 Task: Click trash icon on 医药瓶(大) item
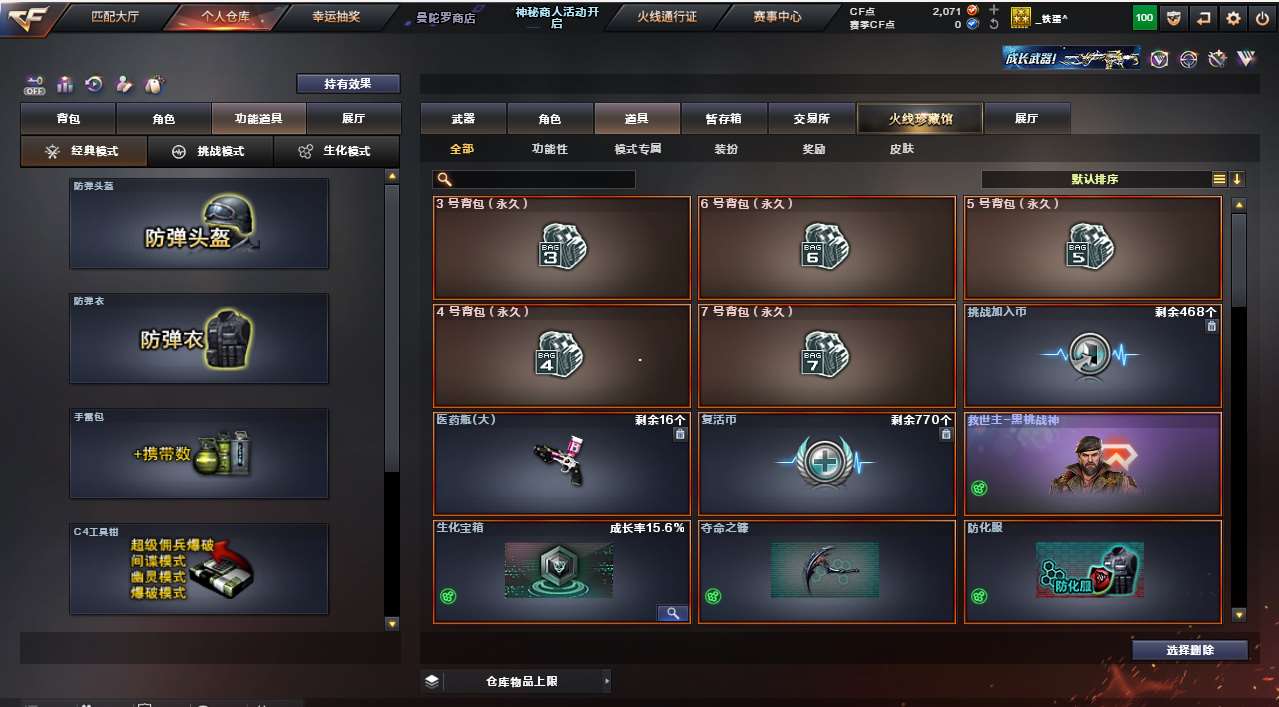pos(680,434)
